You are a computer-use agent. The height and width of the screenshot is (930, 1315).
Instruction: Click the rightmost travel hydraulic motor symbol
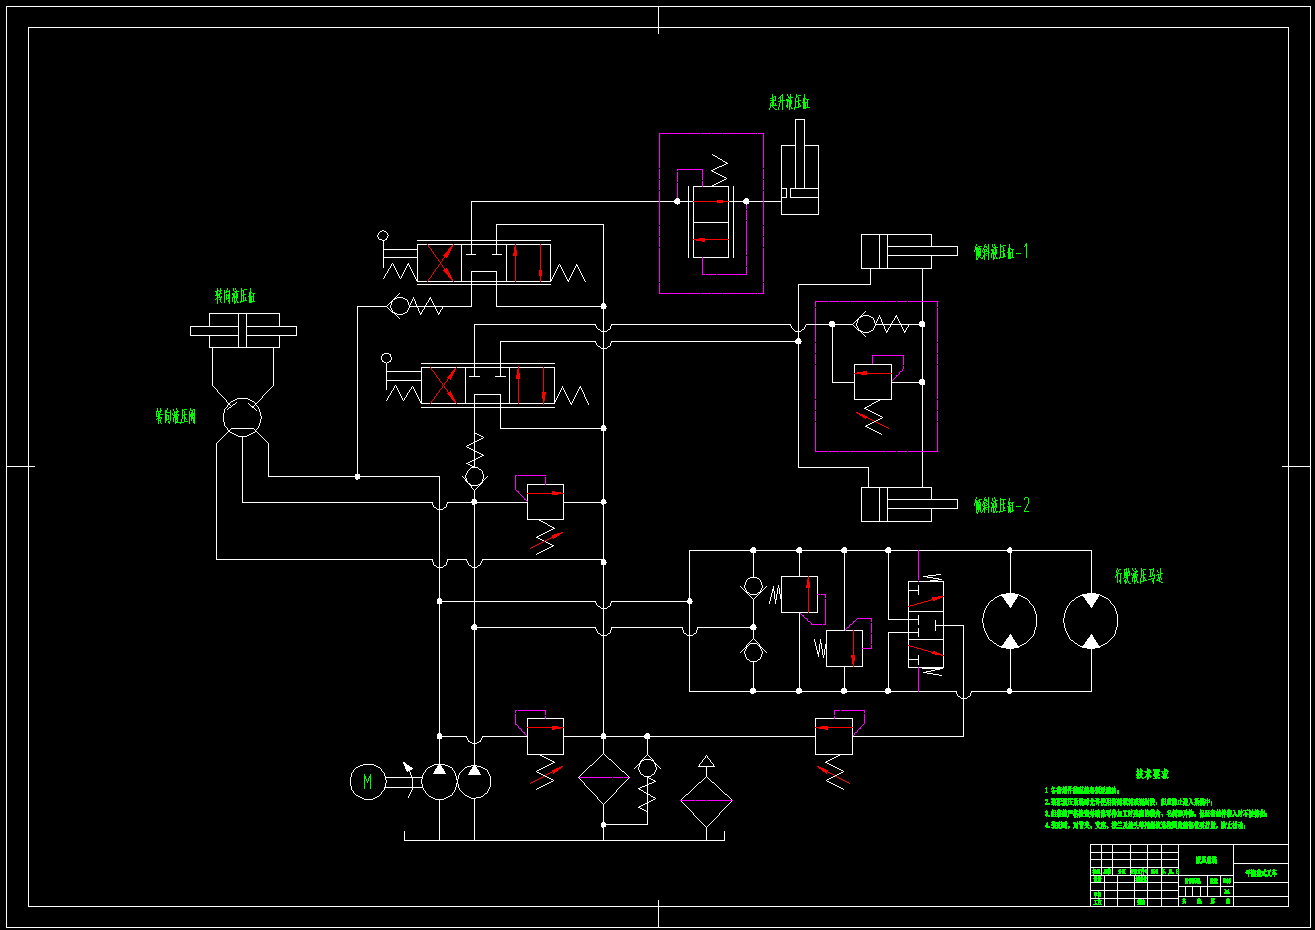point(1091,621)
